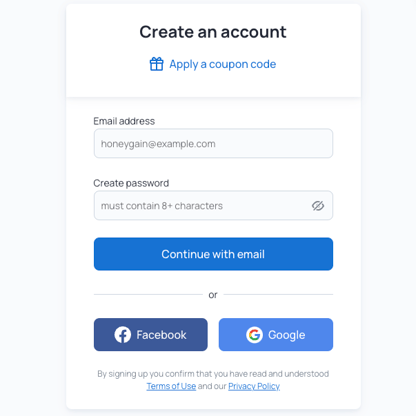The image size is (416, 416).
Task: Click the Create an account heading
Action: point(213,32)
